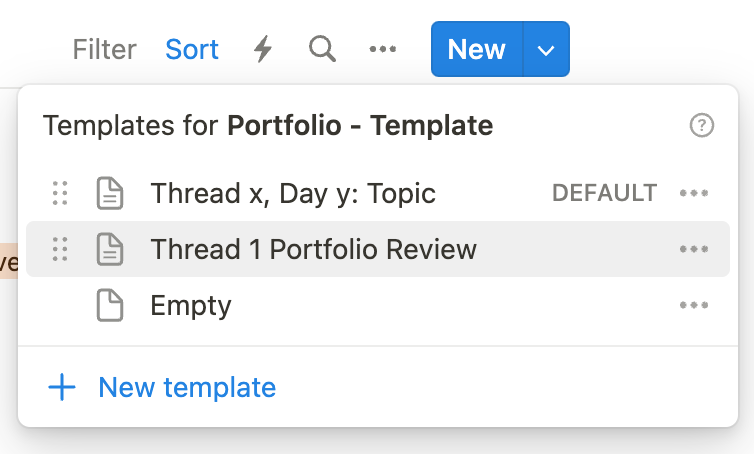The image size is (754, 454).
Task: Collapse the dropdown arrow beside New
Action: (546, 49)
